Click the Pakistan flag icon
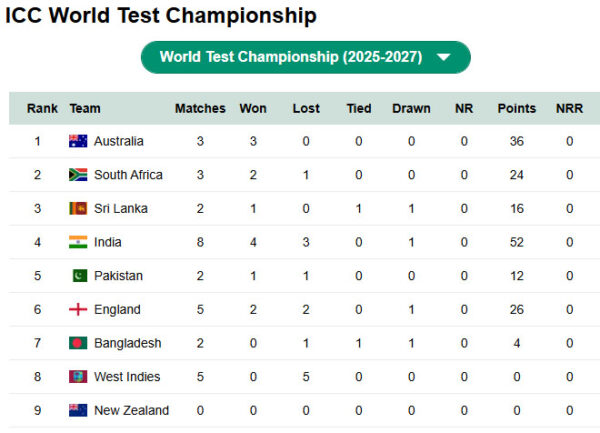This screenshot has width=600, height=433. click(78, 276)
